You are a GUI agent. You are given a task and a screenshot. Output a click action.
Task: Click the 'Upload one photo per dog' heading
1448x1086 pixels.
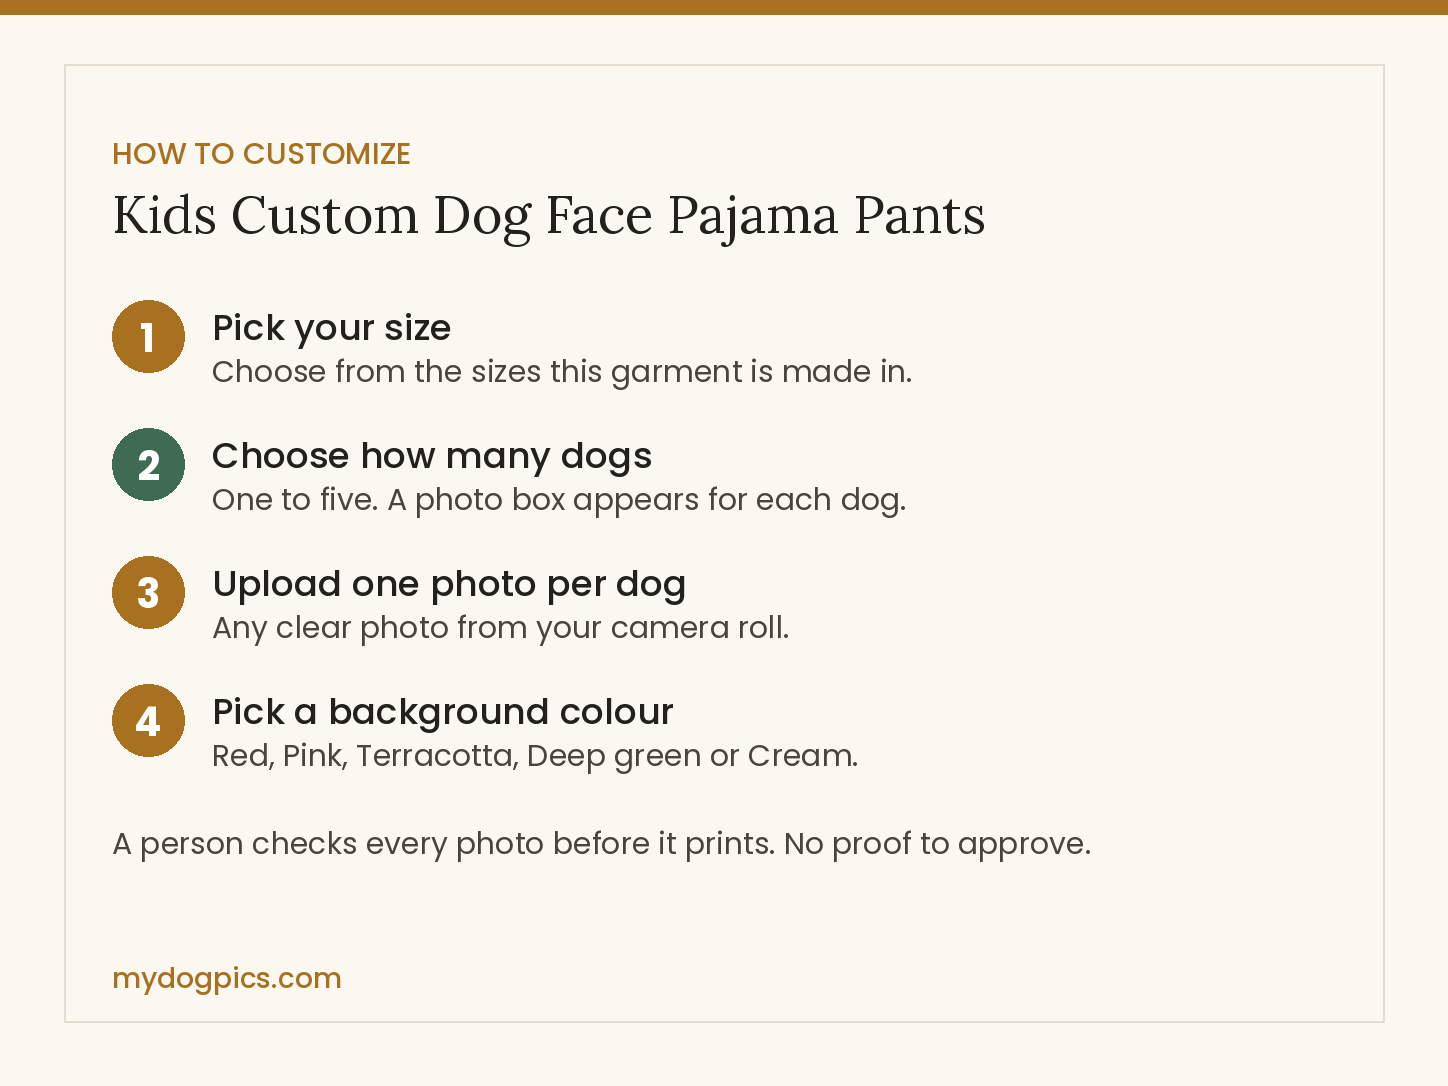point(449,584)
